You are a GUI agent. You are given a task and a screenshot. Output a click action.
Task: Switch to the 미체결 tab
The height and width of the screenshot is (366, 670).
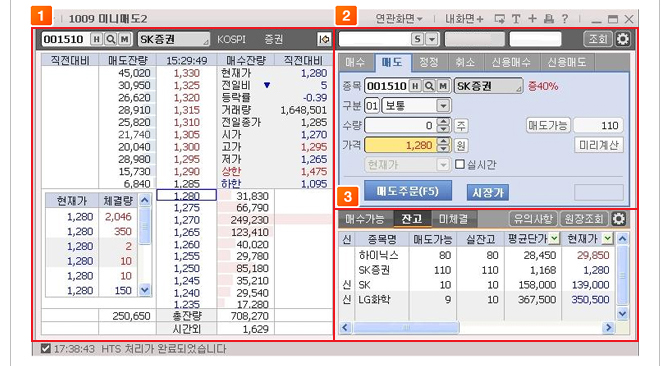pos(453,219)
